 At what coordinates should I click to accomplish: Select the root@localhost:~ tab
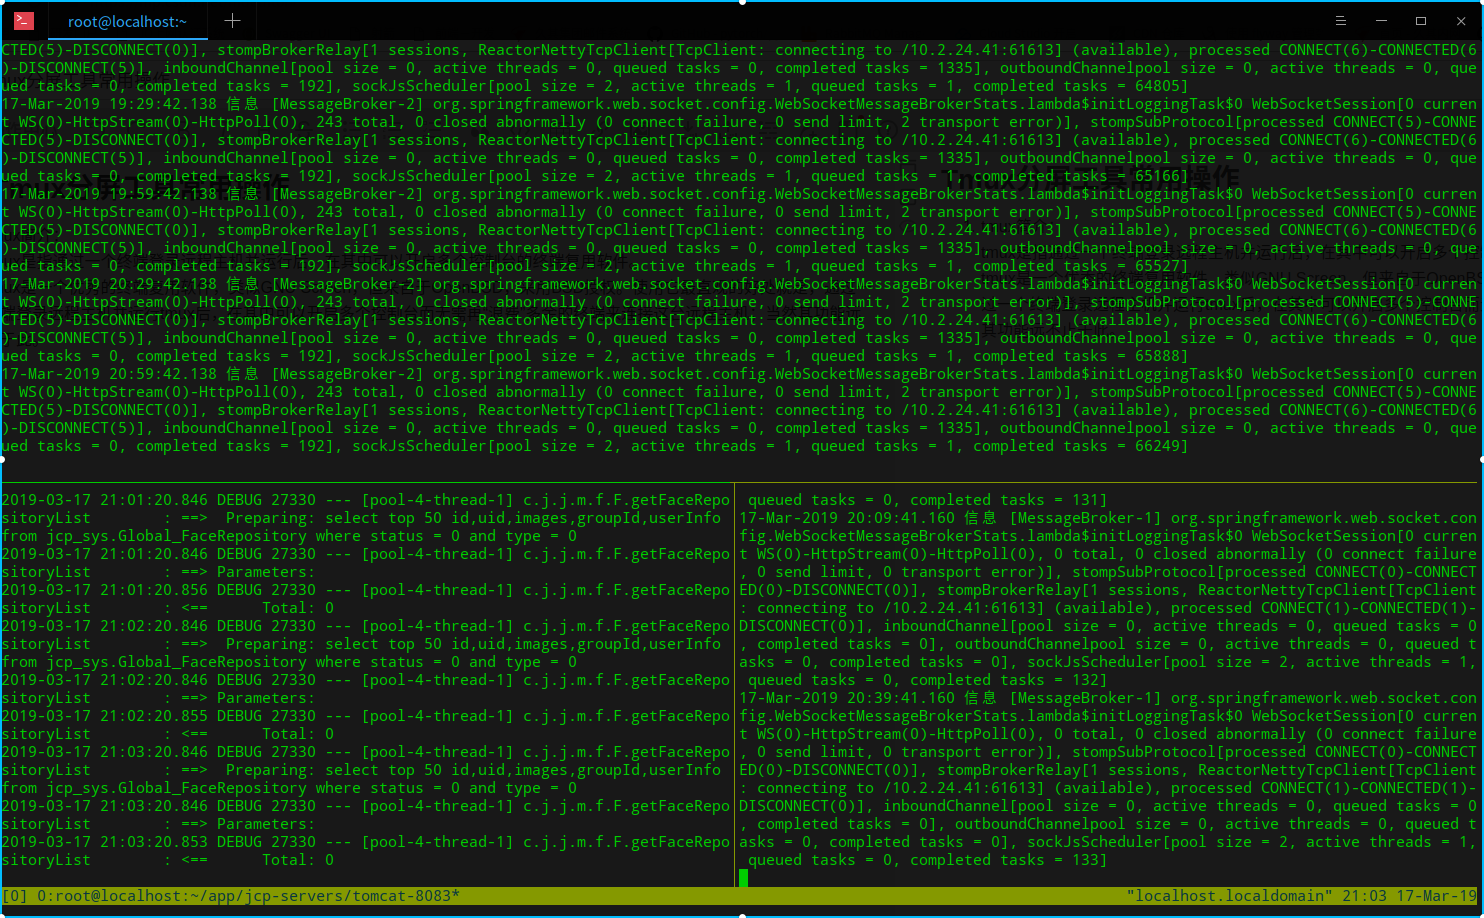(127, 21)
